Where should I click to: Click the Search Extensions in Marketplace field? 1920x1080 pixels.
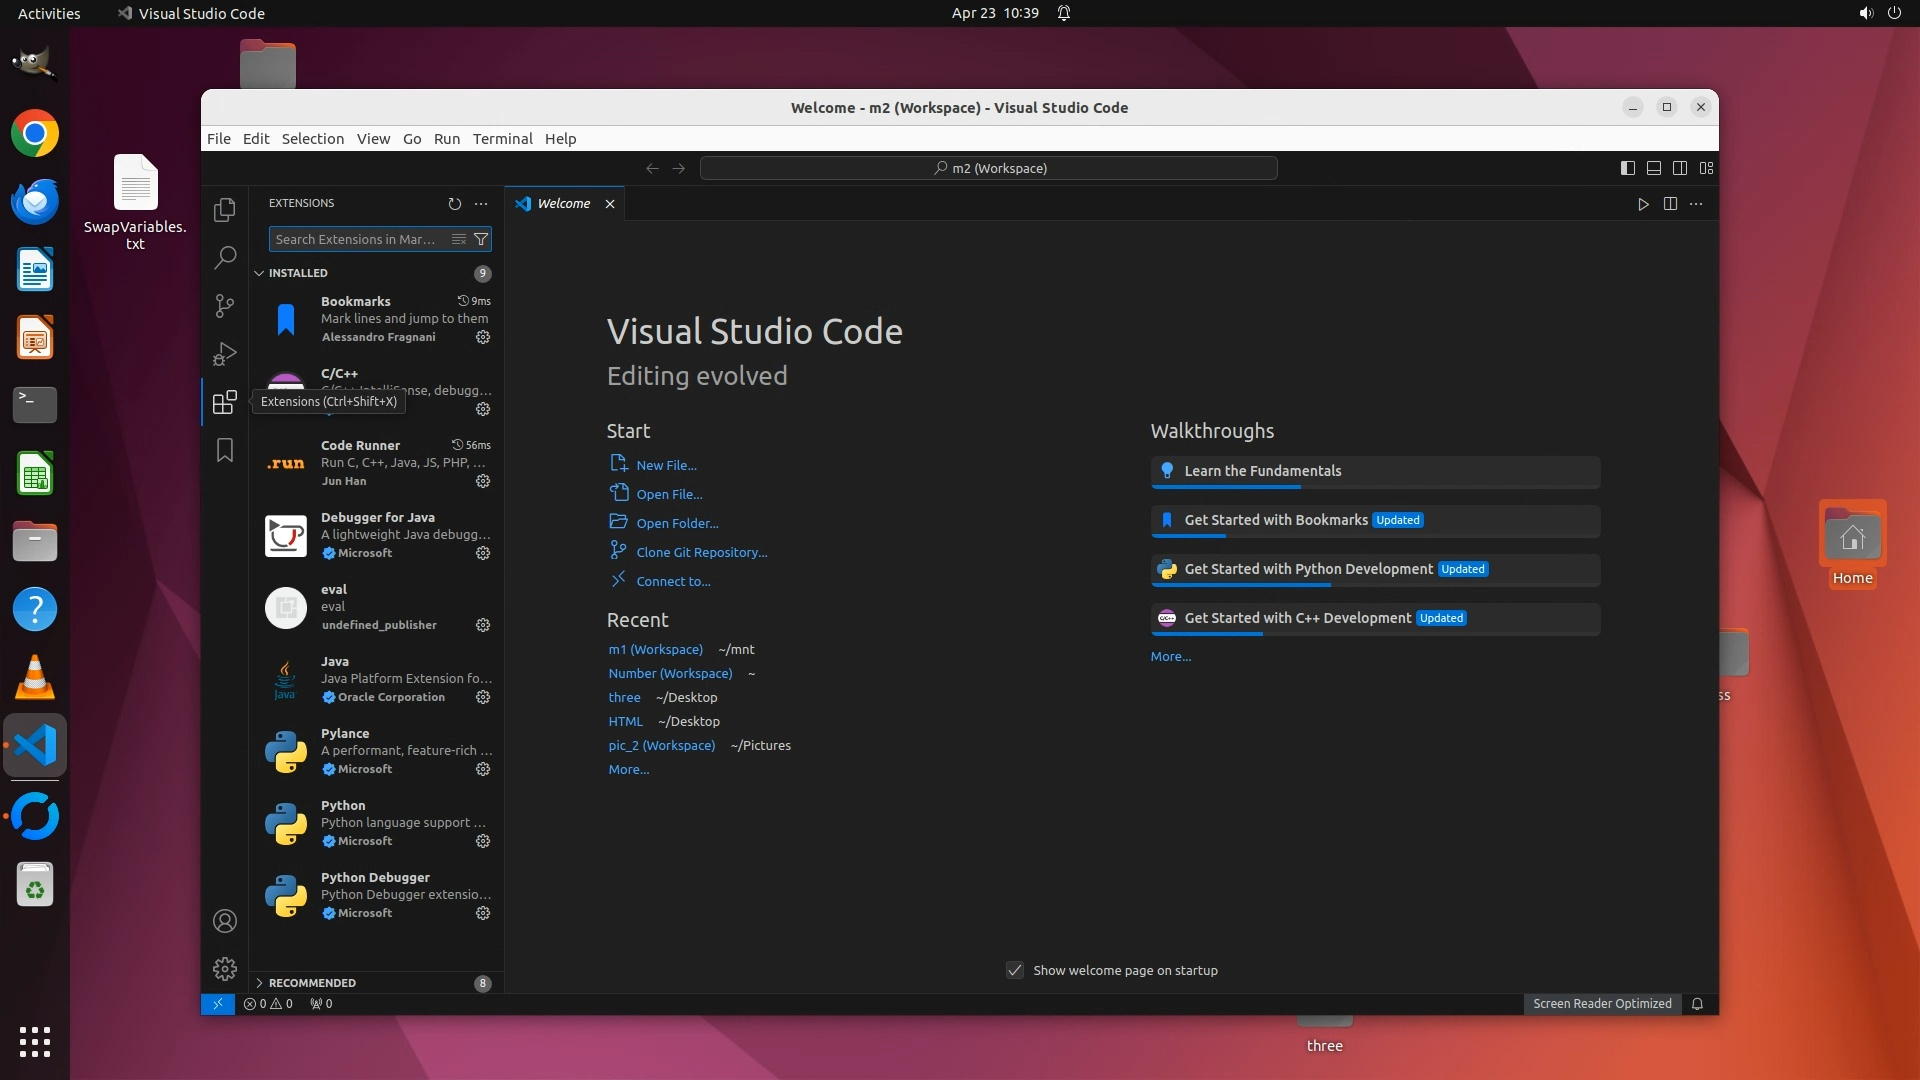point(355,239)
